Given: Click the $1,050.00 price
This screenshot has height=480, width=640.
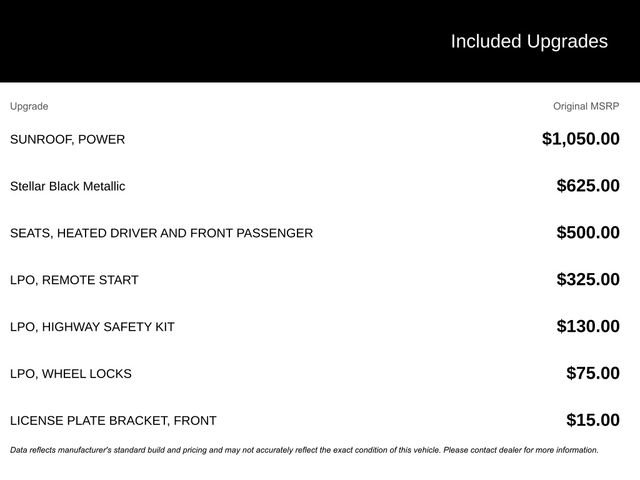Looking at the screenshot, I should coord(581,139).
